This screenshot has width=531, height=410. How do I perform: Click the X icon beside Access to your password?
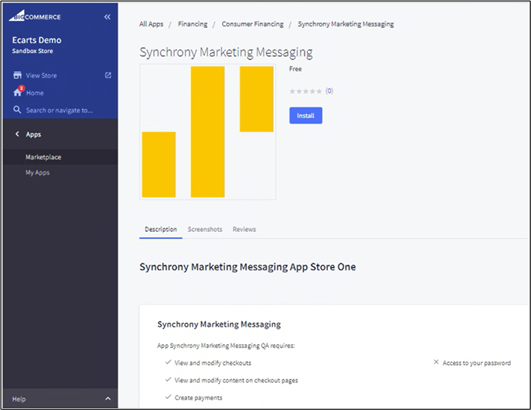(x=436, y=362)
